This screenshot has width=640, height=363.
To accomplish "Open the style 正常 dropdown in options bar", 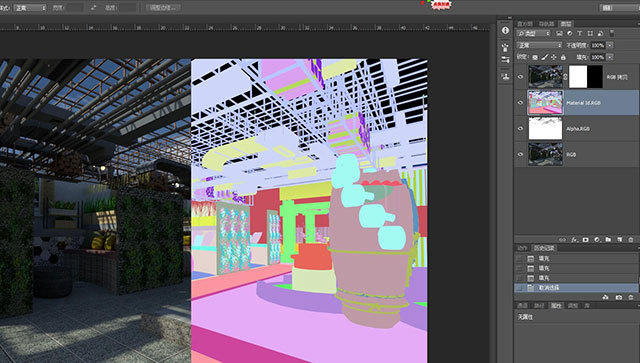I will click(x=30, y=8).
